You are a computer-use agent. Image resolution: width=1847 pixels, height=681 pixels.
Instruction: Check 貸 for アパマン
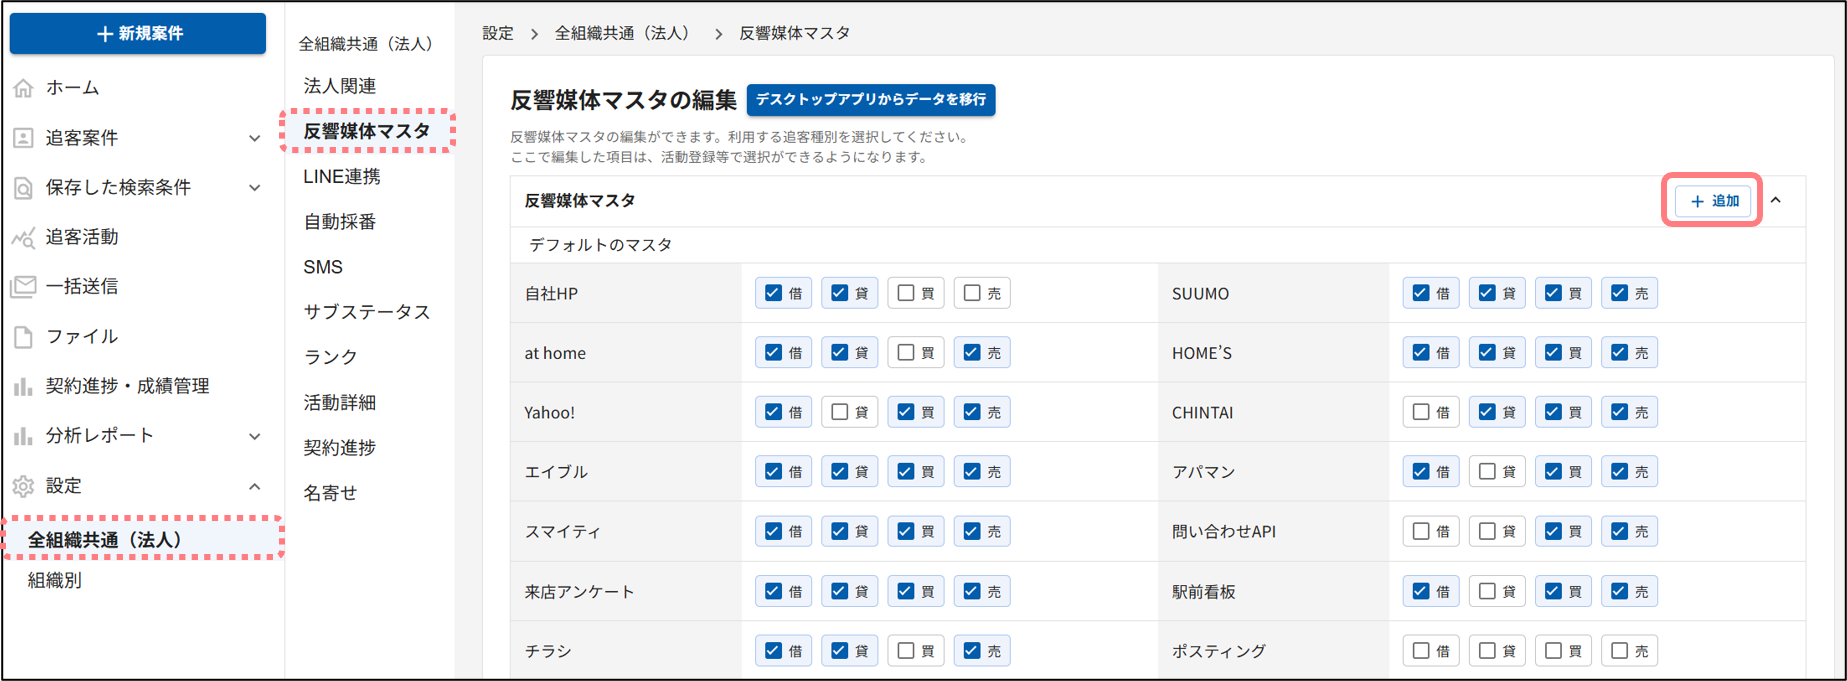click(1487, 471)
